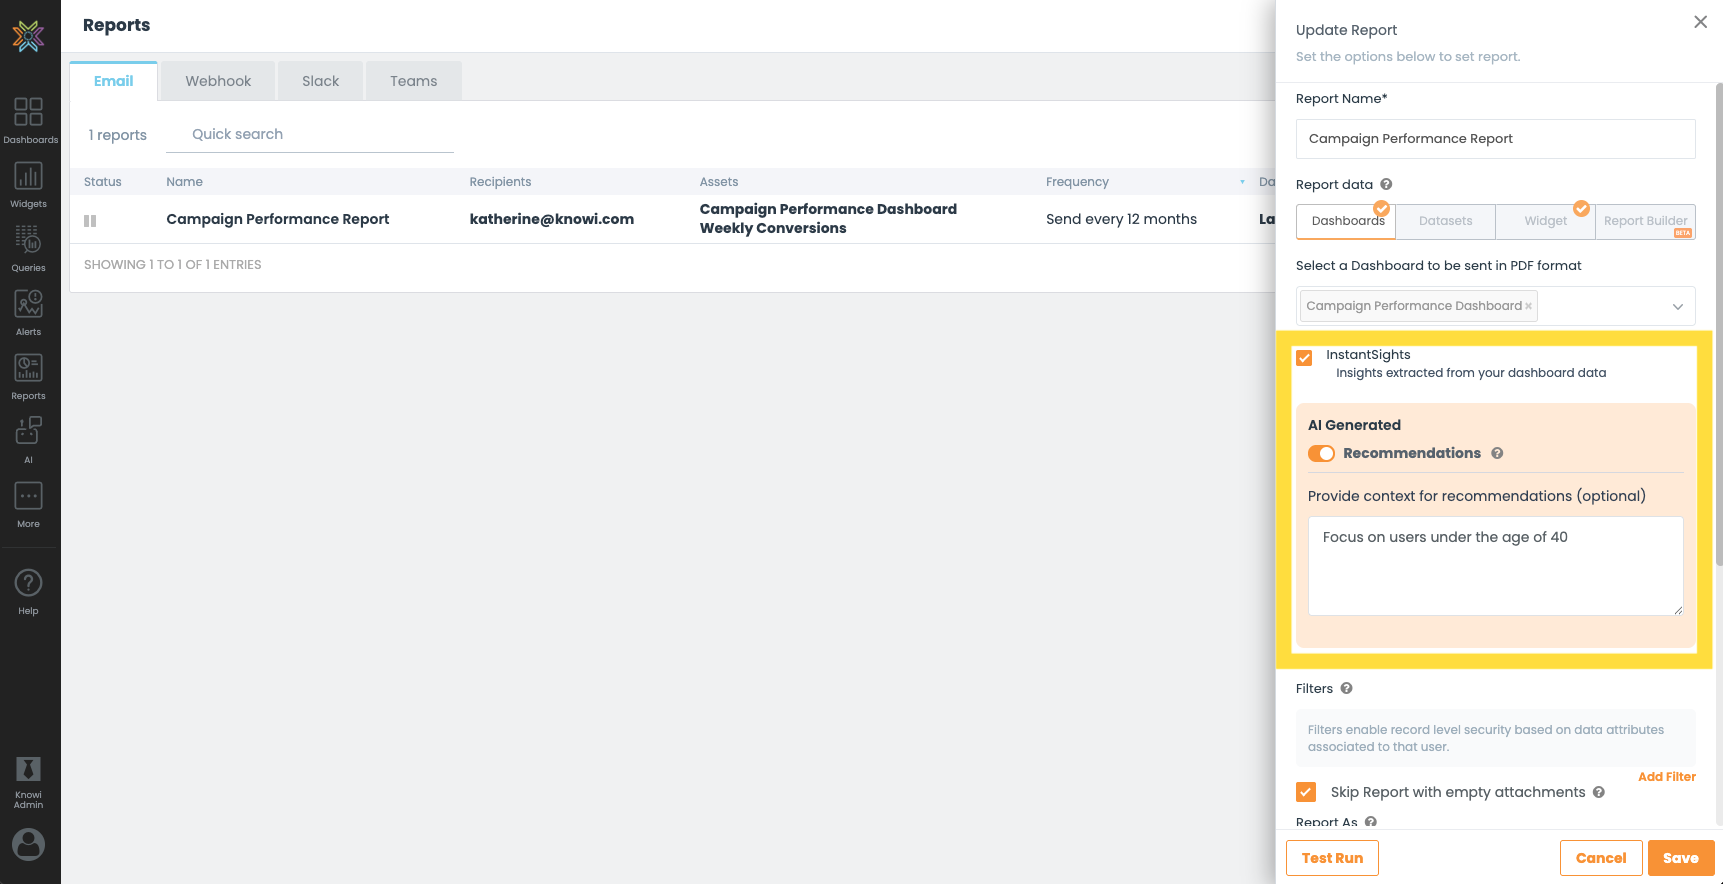Click the Test Run button

tap(1332, 858)
